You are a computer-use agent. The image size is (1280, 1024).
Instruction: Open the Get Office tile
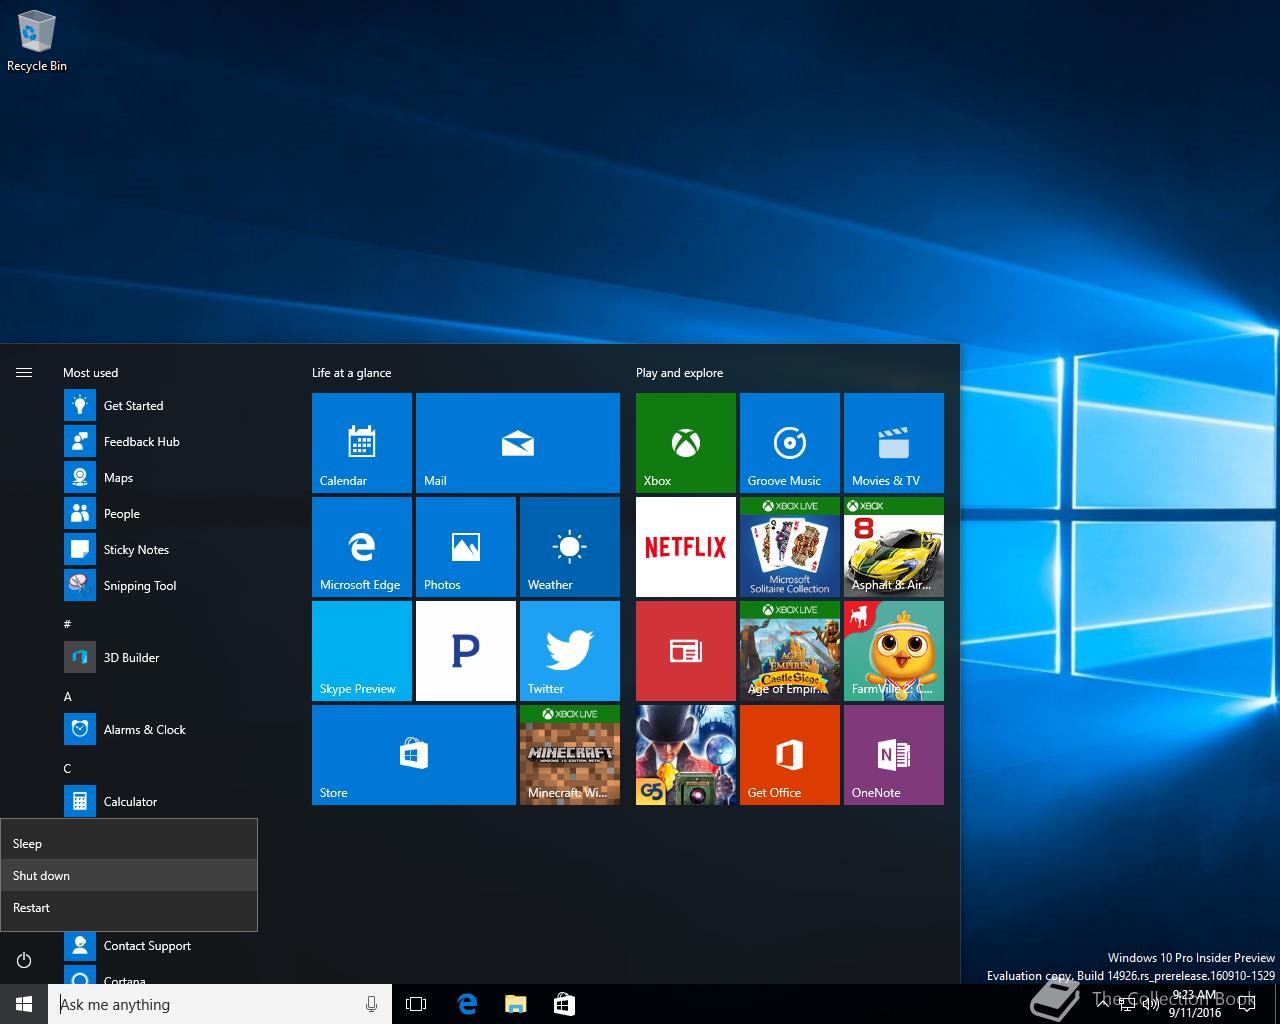(x=790, y=755)
